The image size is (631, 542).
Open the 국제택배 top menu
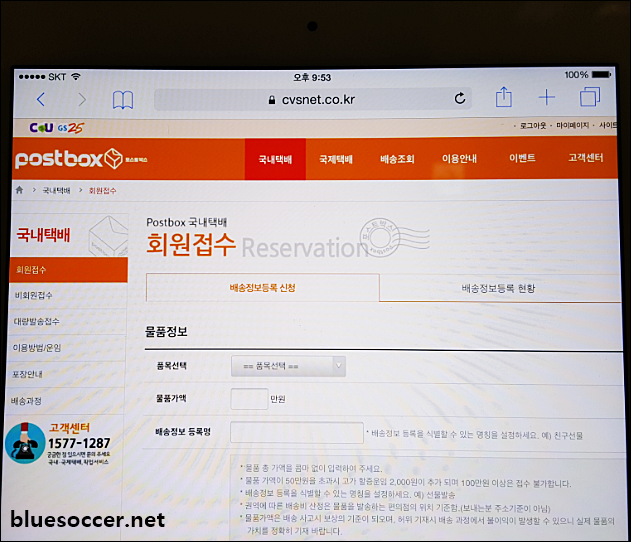coord(336,159)
